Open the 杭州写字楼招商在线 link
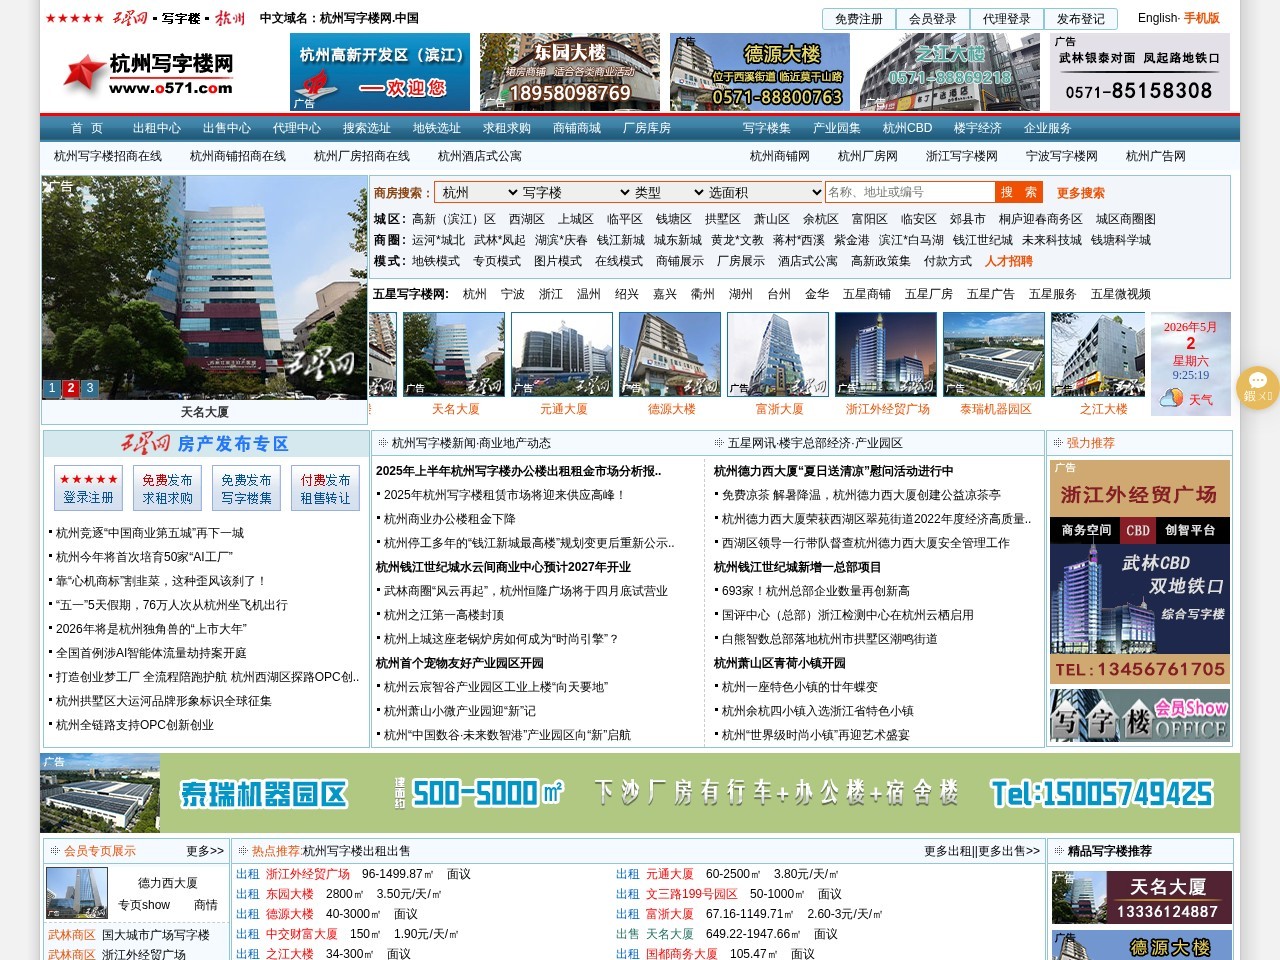The image size is (1280, 960). [108, 156]
